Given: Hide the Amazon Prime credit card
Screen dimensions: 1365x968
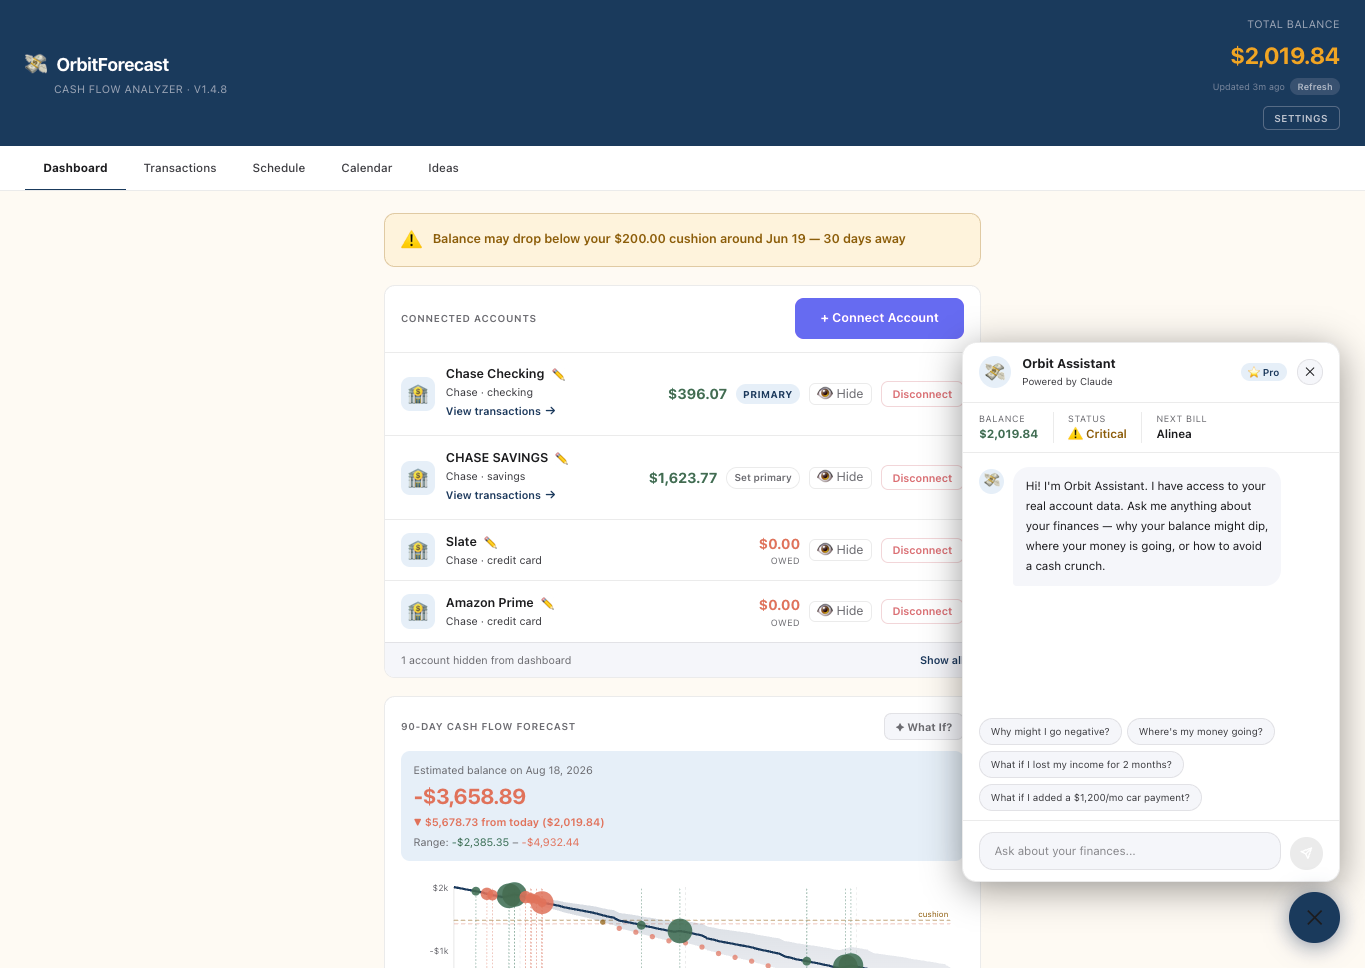Looking at the screenshot, I should tap(840, 611).
